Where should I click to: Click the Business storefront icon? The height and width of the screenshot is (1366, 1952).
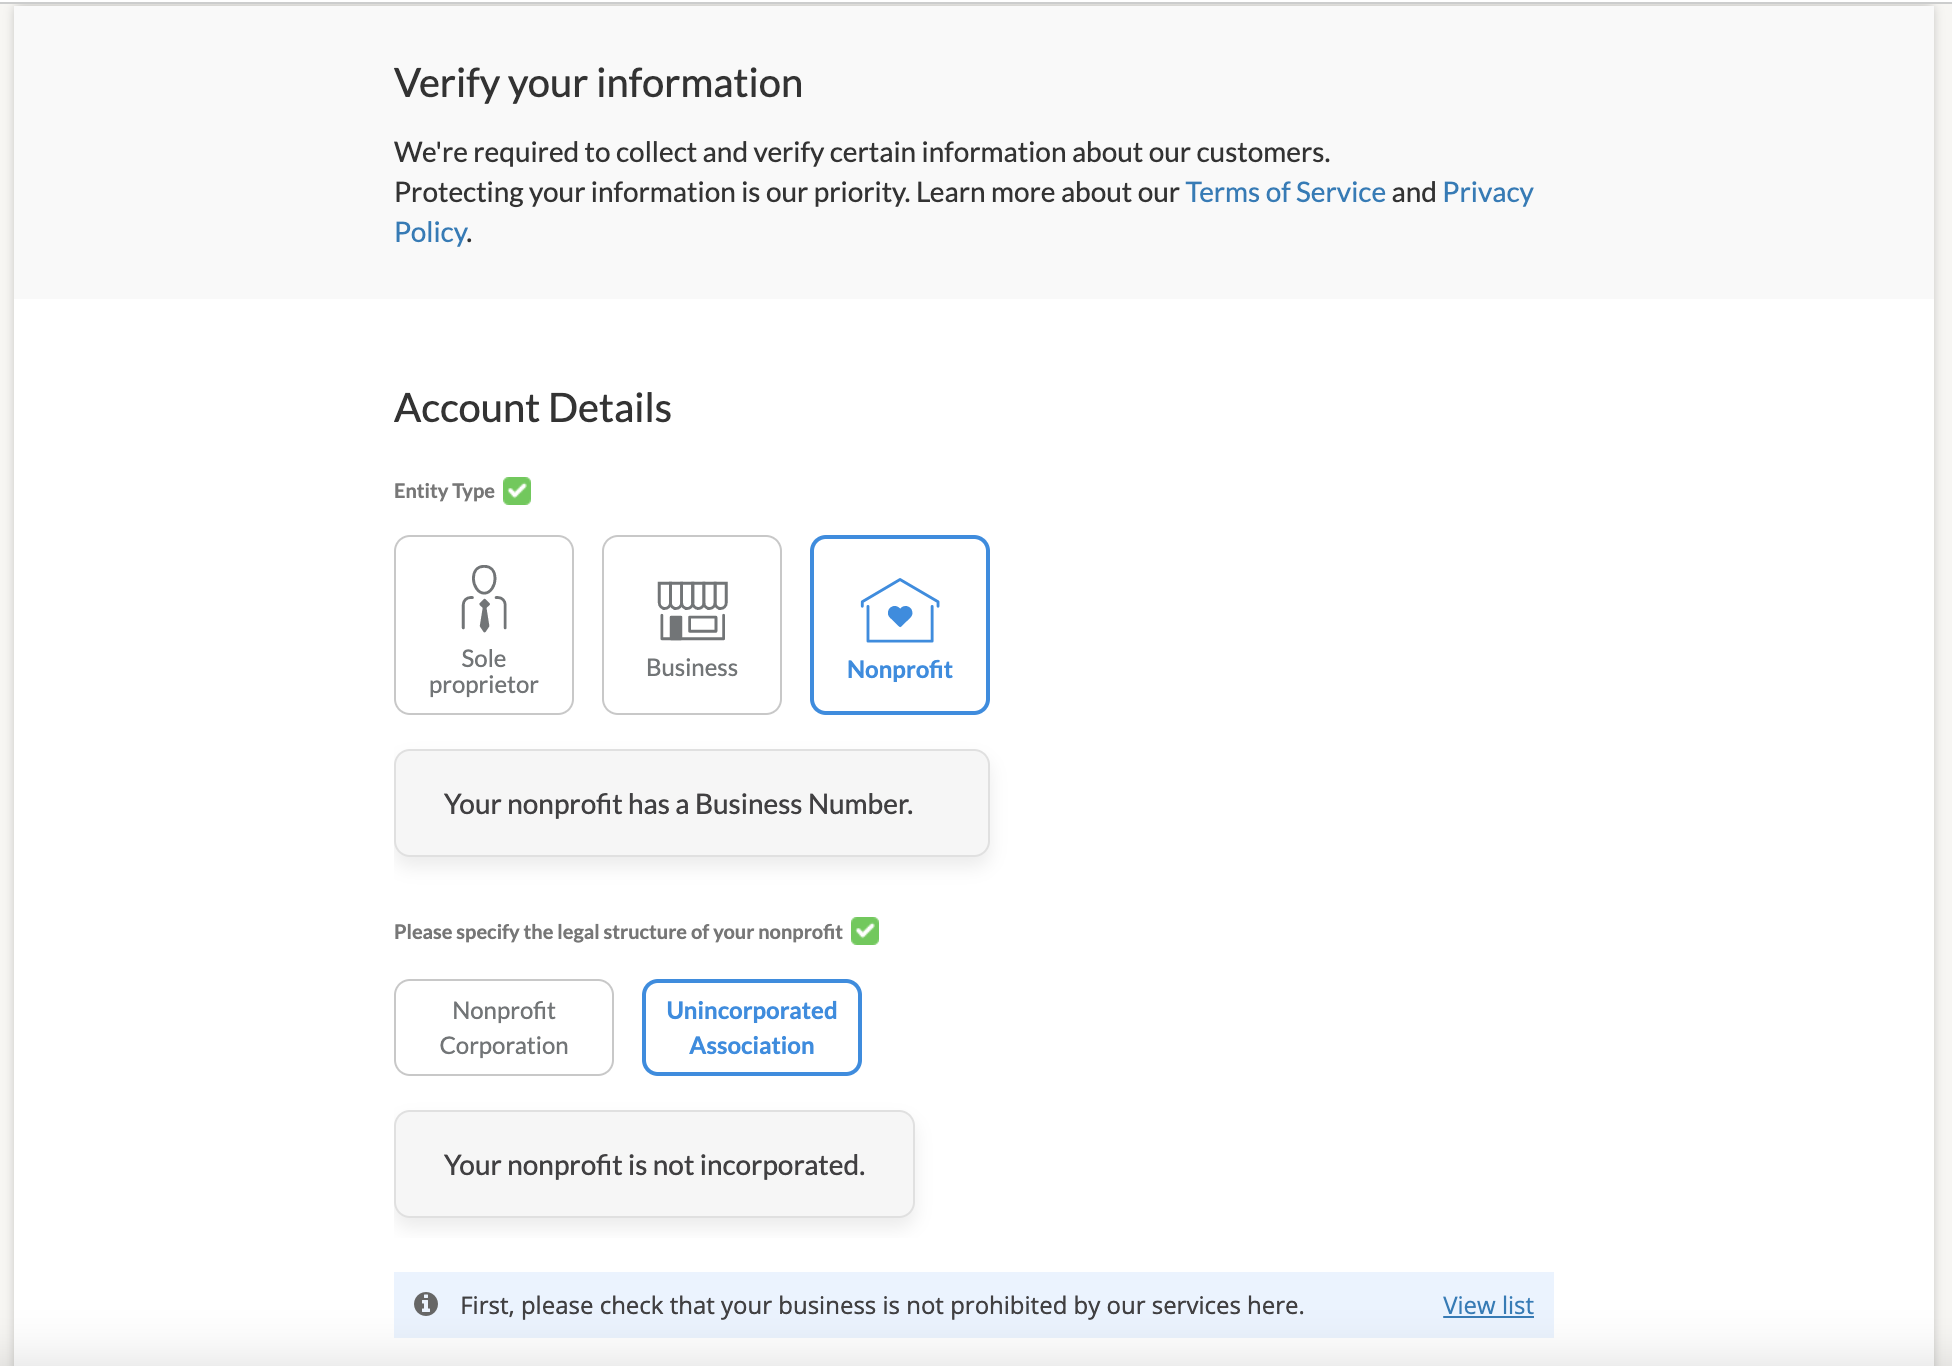click(692, 610)
